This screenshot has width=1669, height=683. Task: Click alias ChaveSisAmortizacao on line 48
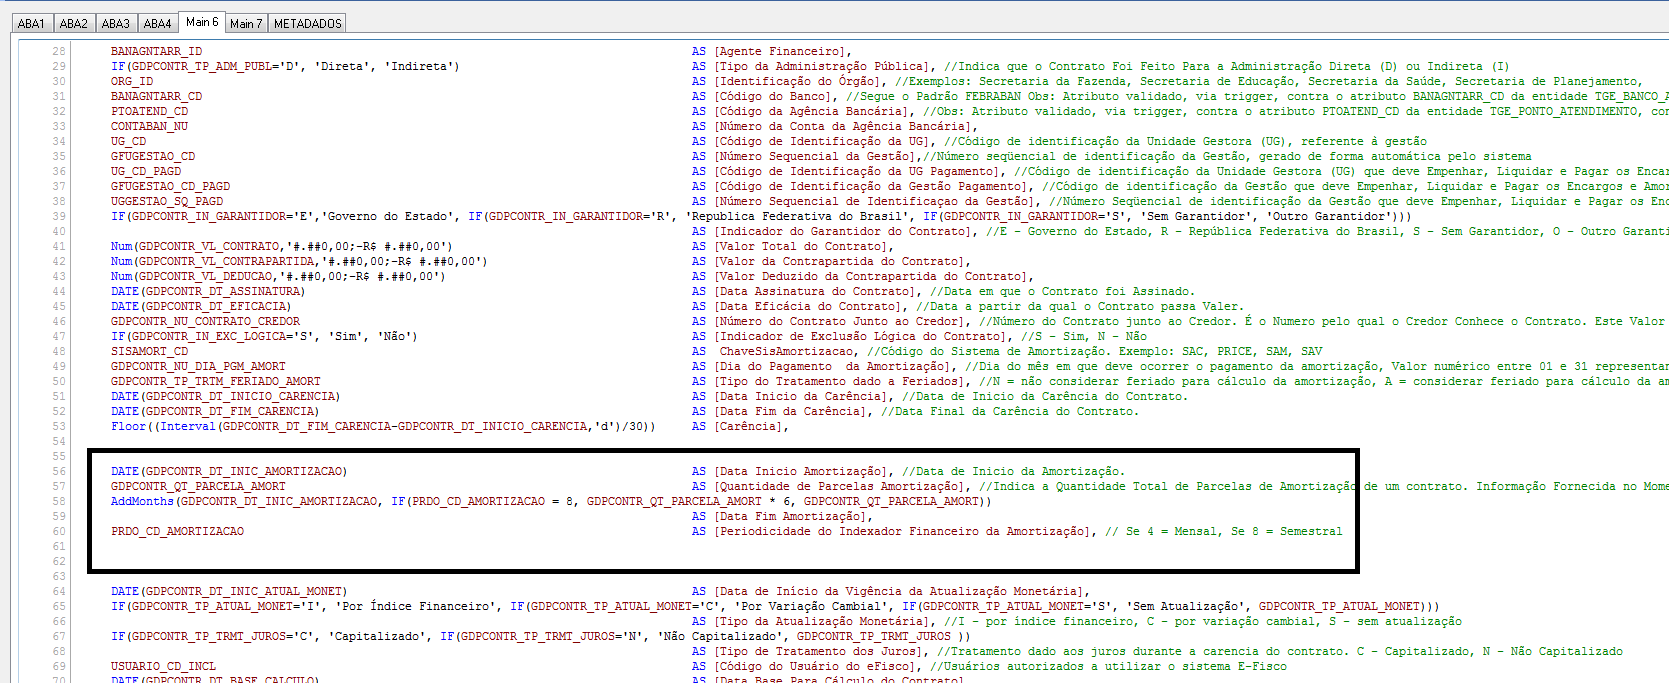pyautogui.click(x=787, y=351)
